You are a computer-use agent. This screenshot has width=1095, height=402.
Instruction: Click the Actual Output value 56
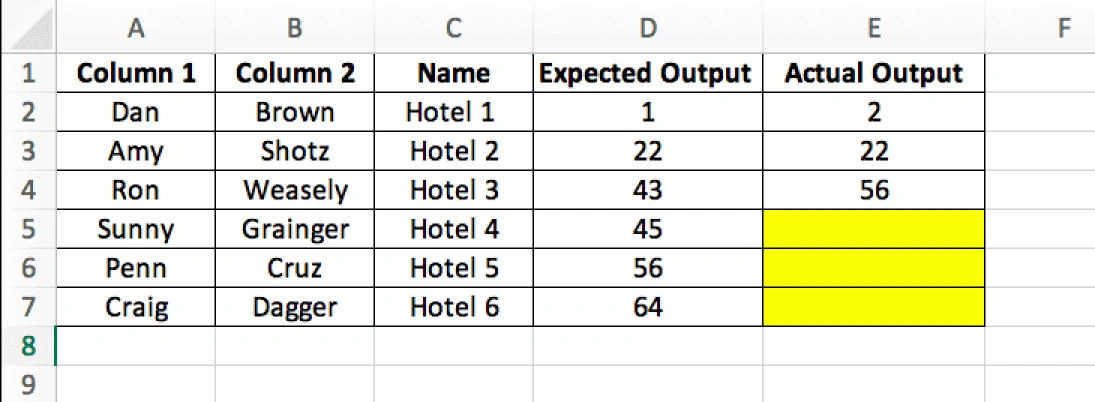873,190
